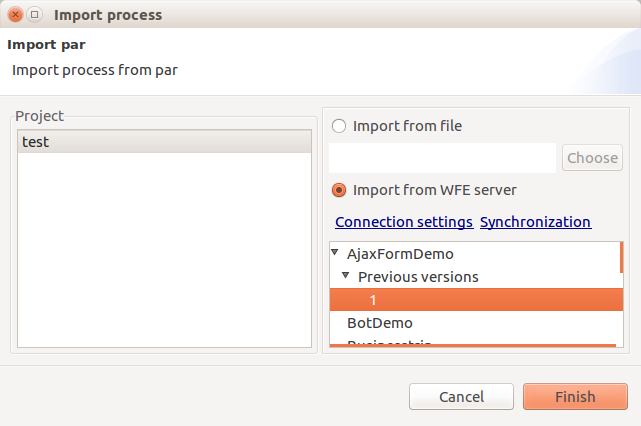
Task: Cancel the import dialog
Action: coord(461,397)
